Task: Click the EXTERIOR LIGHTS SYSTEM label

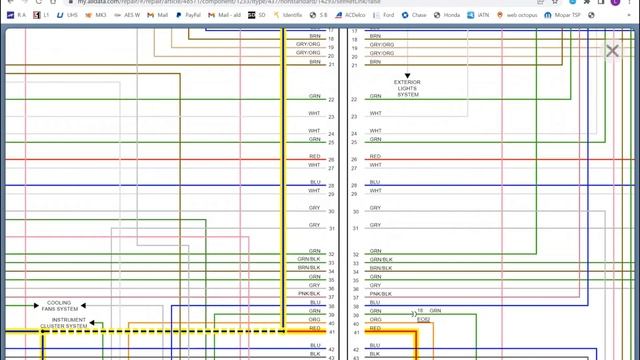Action: (407, 88)
